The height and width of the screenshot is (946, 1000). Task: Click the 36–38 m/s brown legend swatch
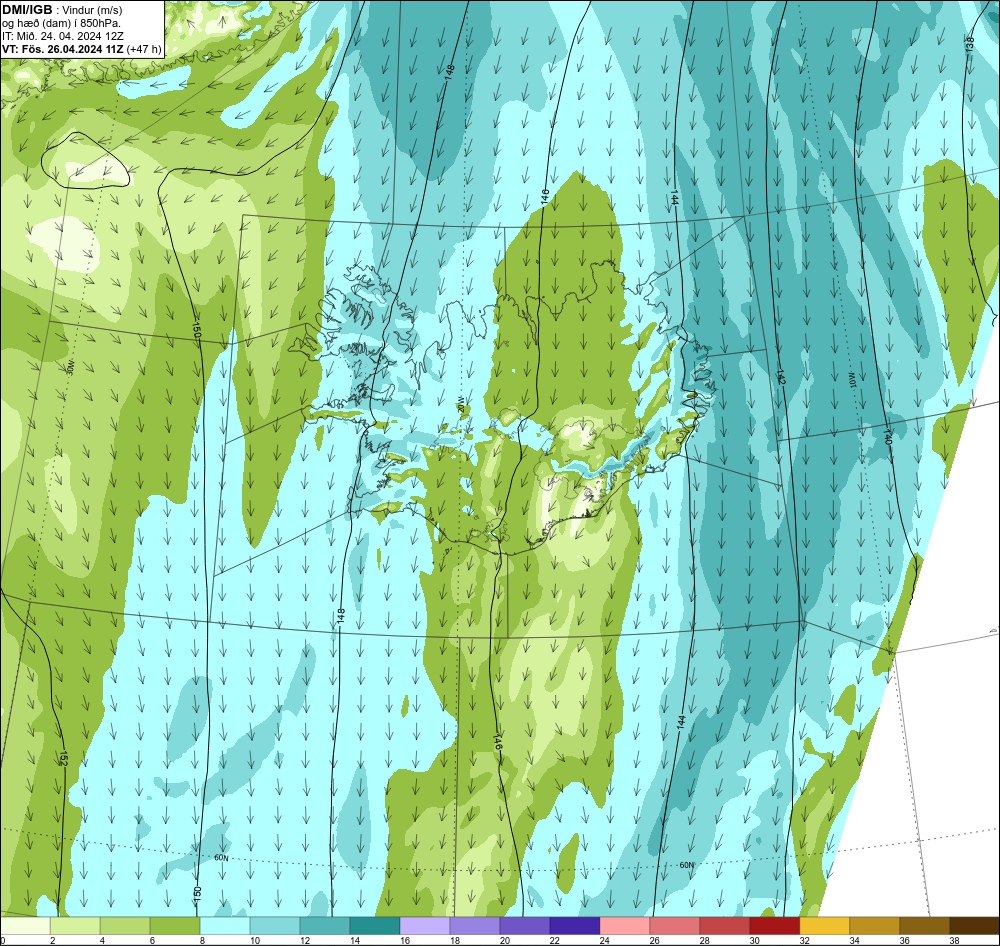pos(924,925)
